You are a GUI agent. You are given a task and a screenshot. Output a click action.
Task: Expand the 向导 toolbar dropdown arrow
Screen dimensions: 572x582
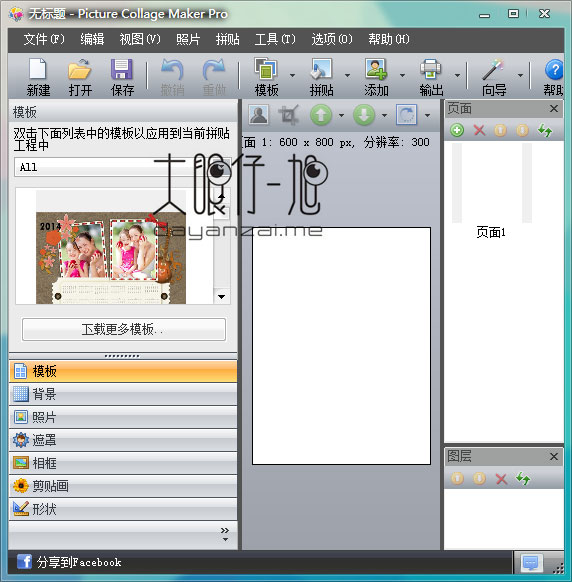tap(520, 75)
